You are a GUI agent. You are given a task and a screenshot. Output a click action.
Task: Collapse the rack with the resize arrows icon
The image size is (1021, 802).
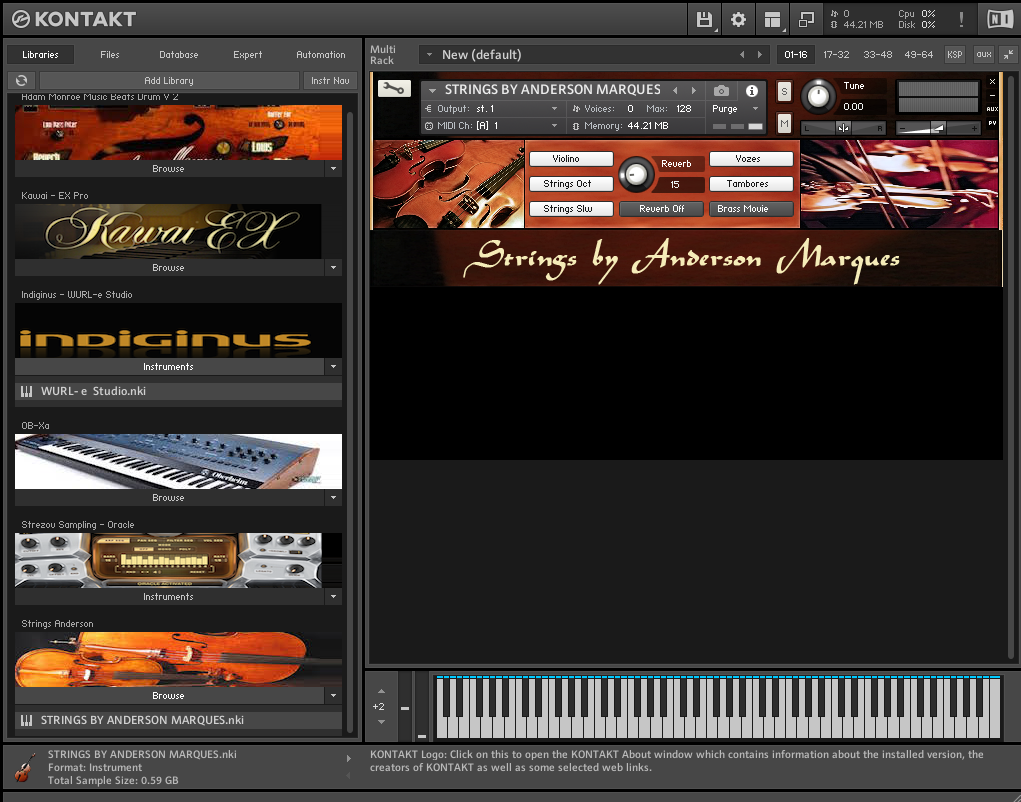(1007, 55)
